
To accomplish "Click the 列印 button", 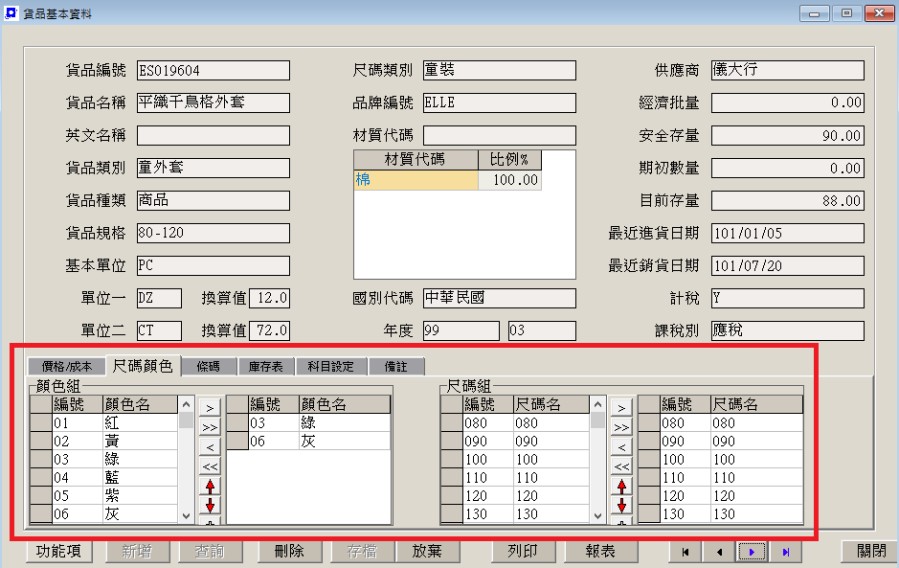I will click(x=522, y=551).
